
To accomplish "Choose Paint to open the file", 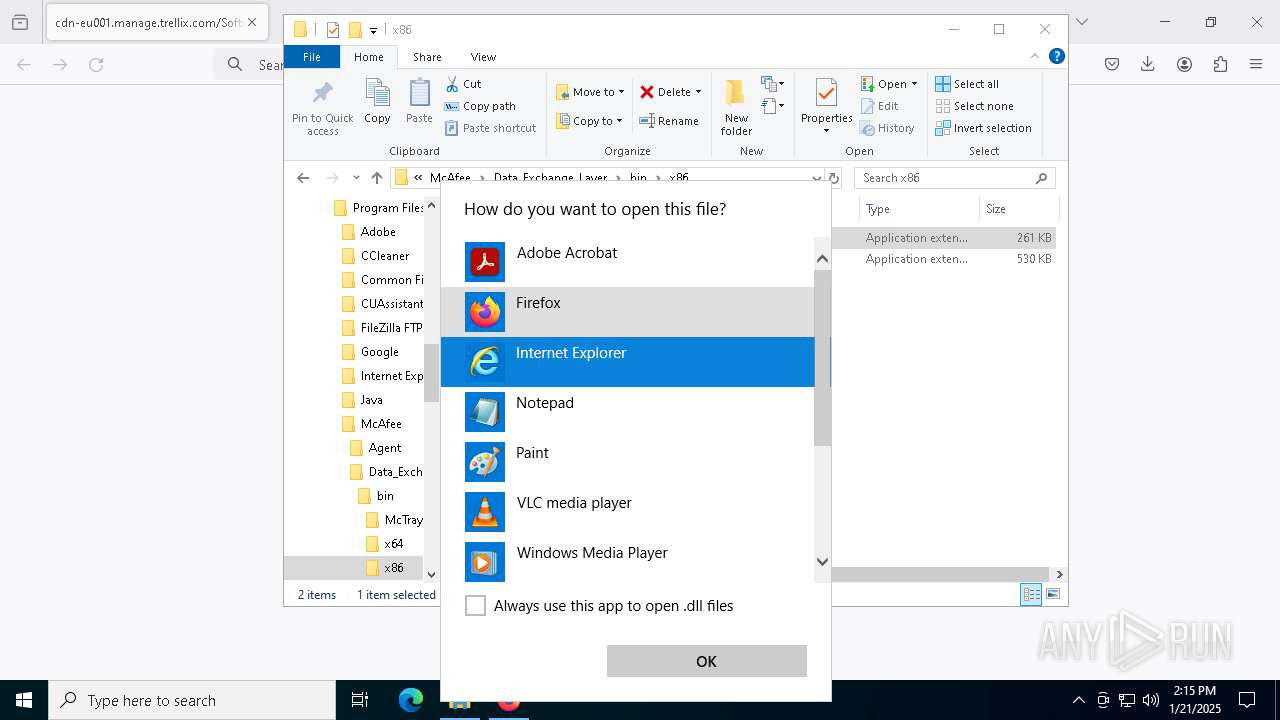I will coord(627,462).
